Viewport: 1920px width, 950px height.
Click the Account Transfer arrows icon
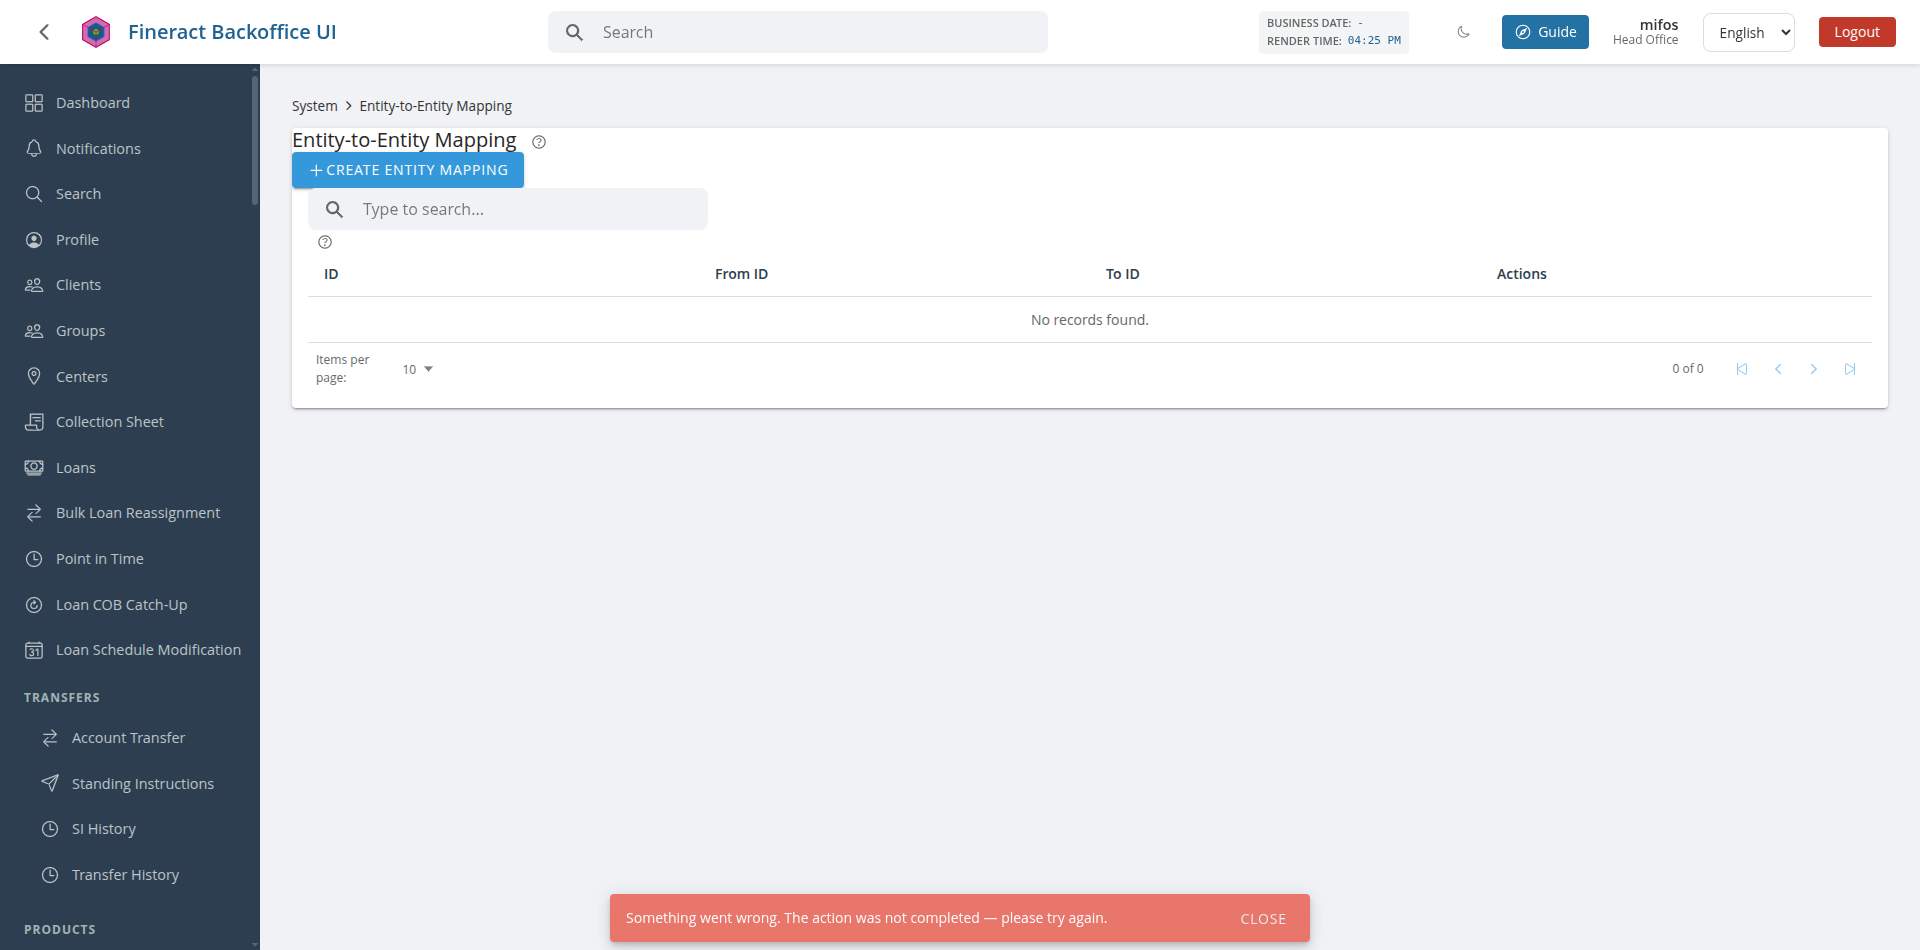pos(50,738)
